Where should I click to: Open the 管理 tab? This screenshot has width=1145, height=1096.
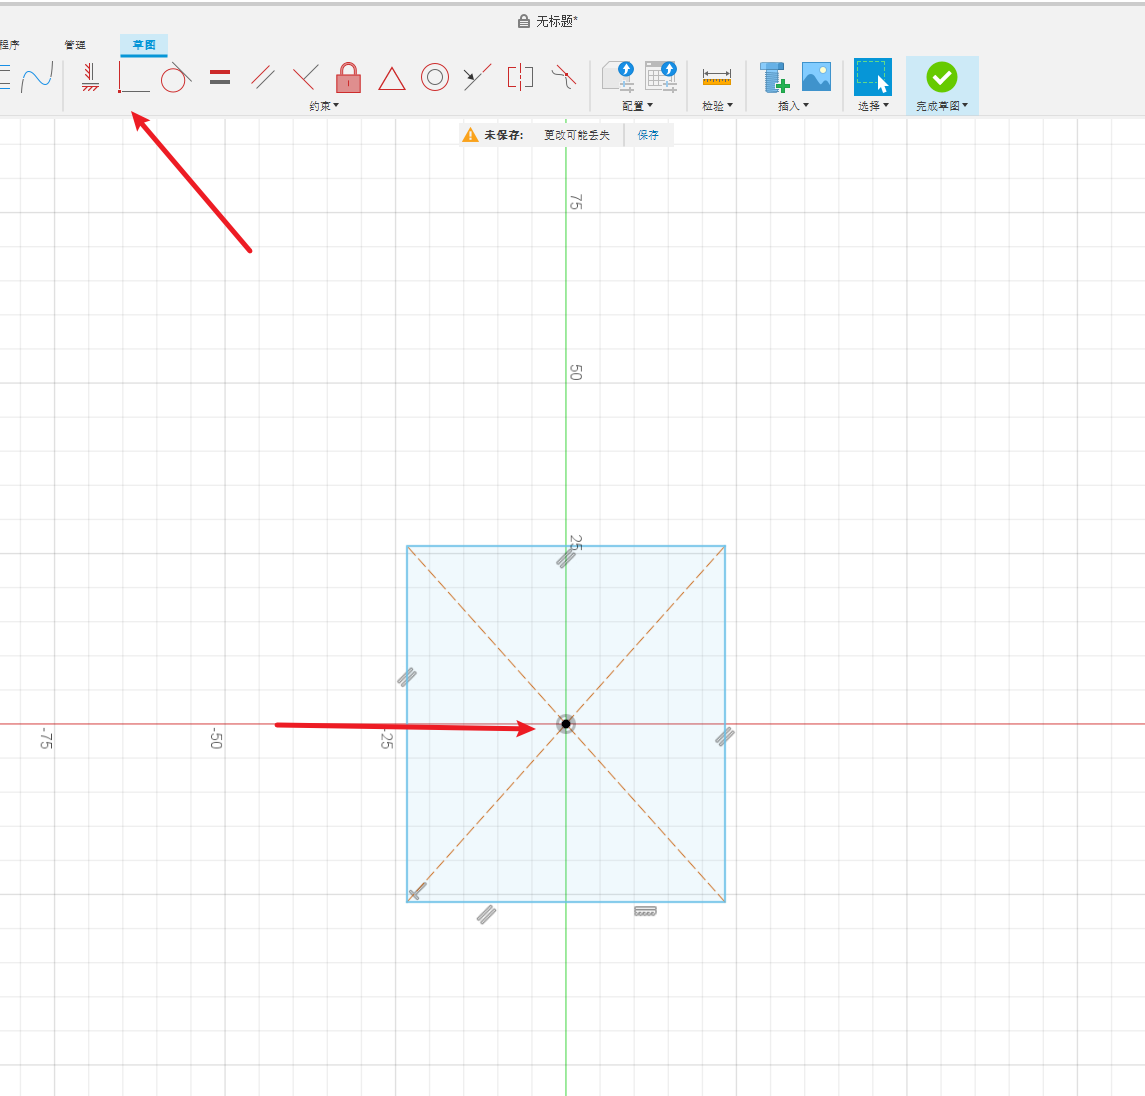tap(75, 45)
